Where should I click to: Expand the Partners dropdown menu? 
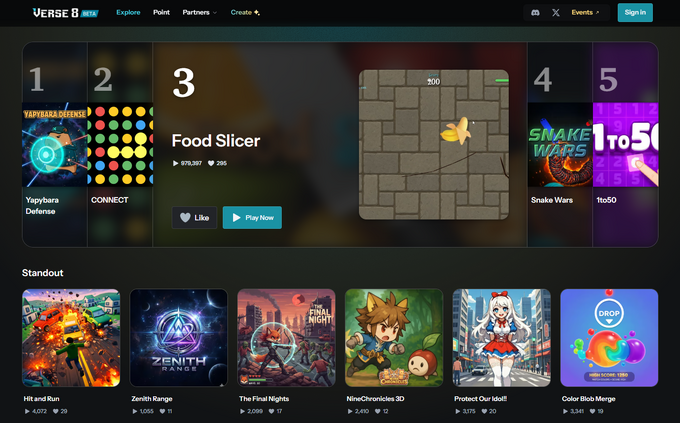pyautogui.click(x=199, y=13)
